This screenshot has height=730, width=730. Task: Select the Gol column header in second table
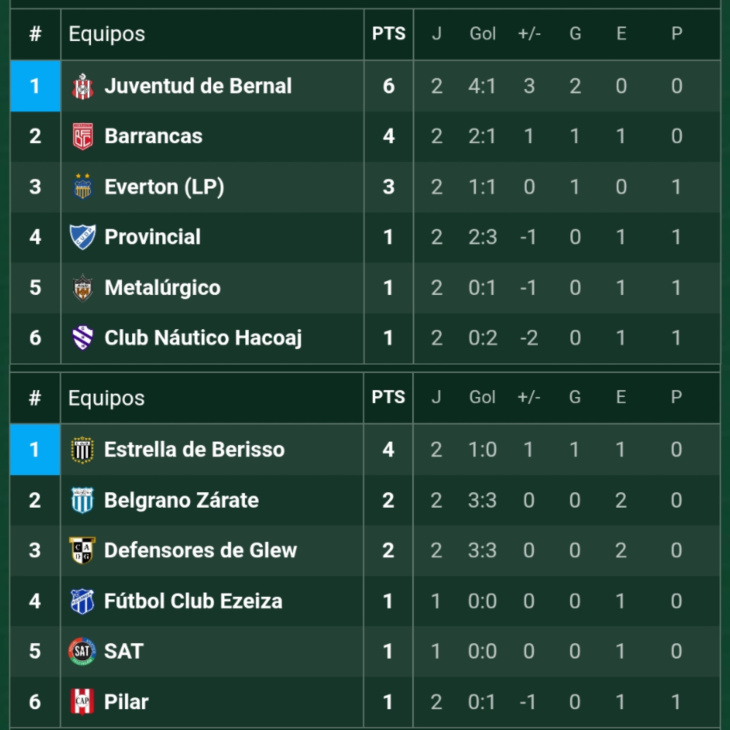(482, 397)
